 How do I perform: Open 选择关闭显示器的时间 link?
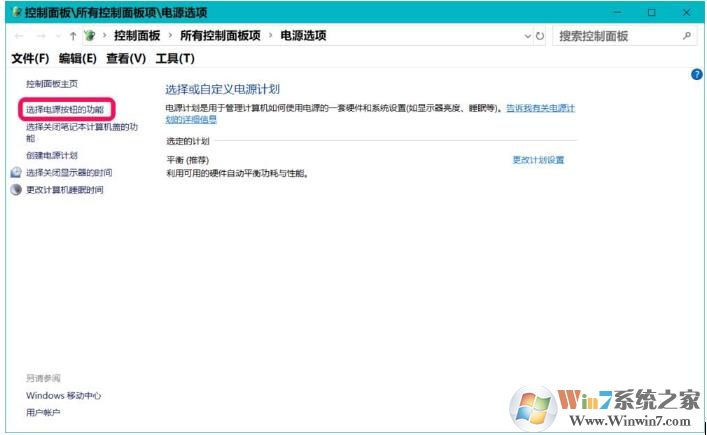(x=69, y=173)
